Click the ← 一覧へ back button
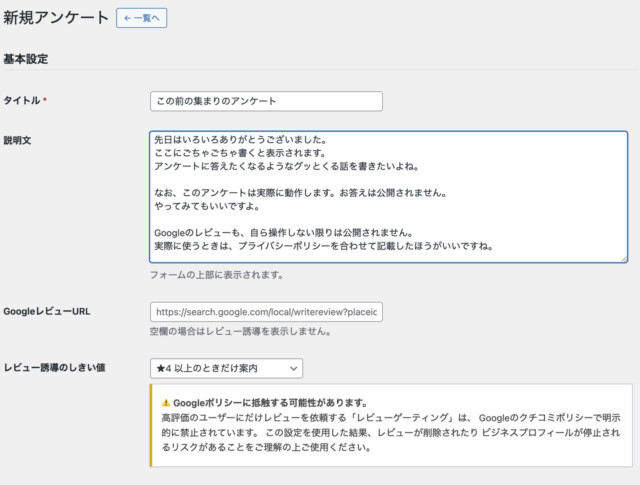The image size is (640, 485). point(141,17)
